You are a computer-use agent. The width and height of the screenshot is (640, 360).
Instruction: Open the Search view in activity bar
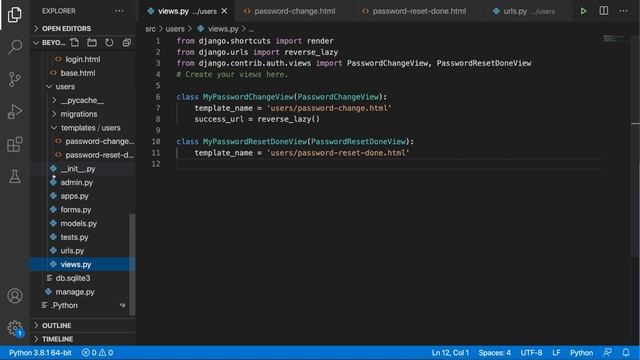coord(15,47)
